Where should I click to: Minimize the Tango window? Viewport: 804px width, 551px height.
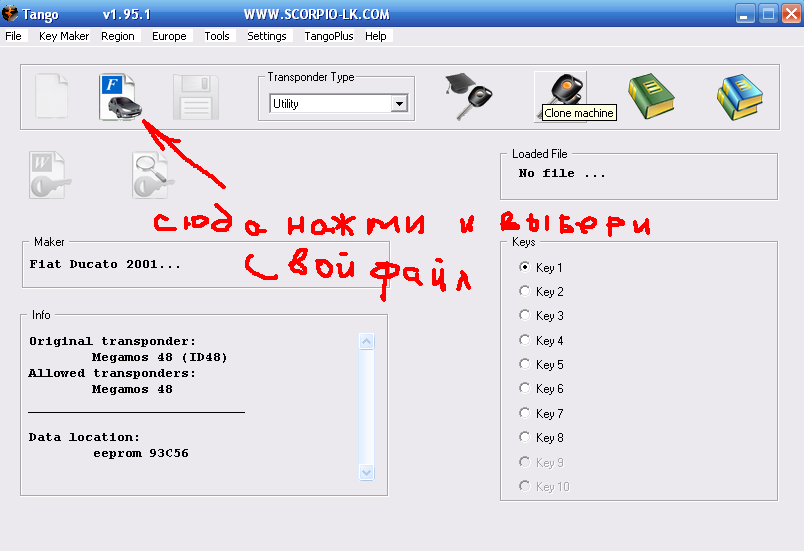pos(745,14)
